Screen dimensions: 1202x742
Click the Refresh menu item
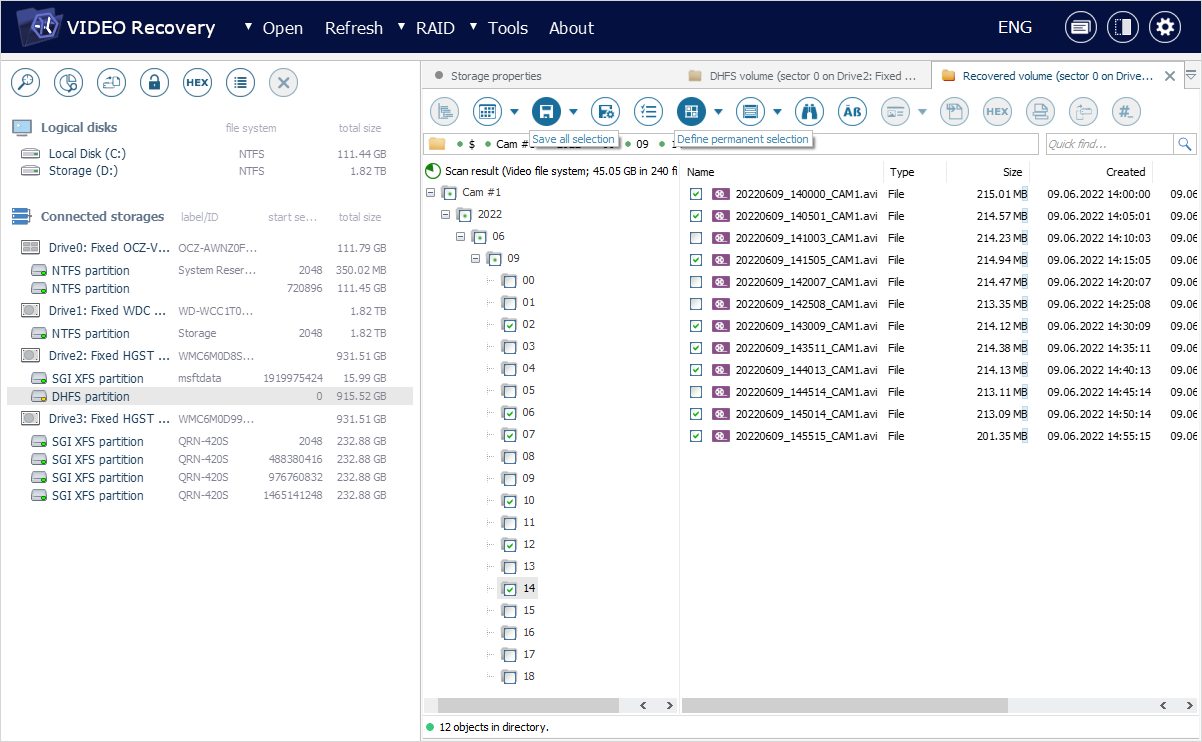[354, 28]
